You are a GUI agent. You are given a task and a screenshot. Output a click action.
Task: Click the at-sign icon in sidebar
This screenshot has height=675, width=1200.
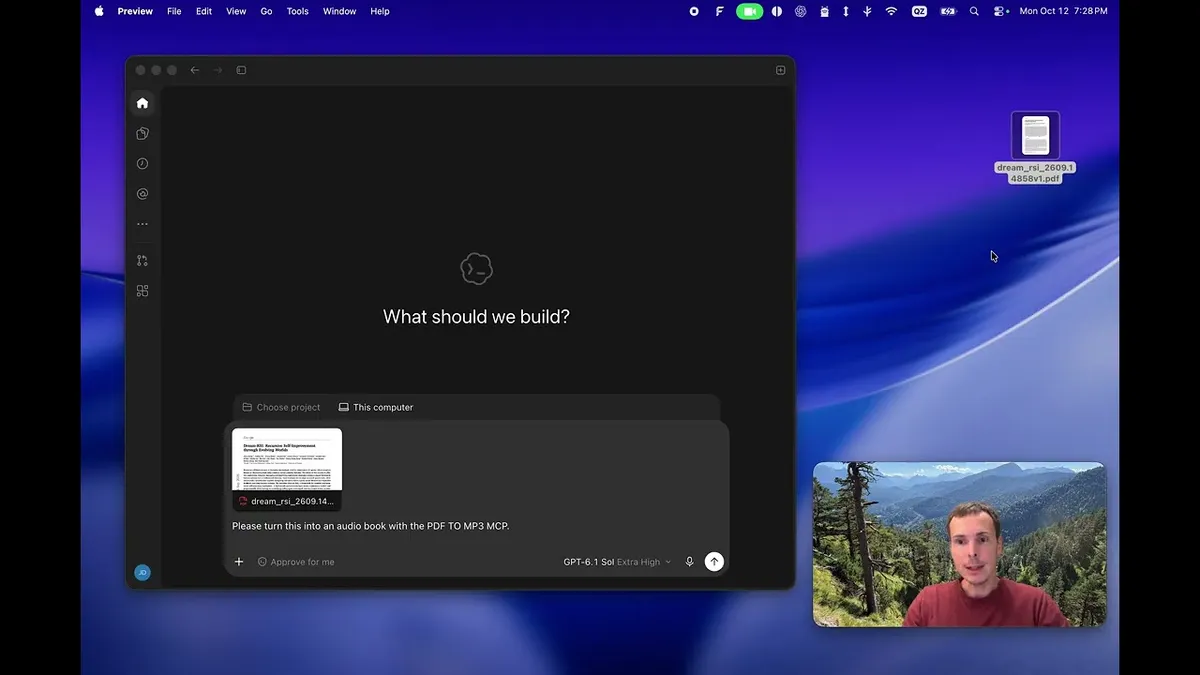coord(142,194)
